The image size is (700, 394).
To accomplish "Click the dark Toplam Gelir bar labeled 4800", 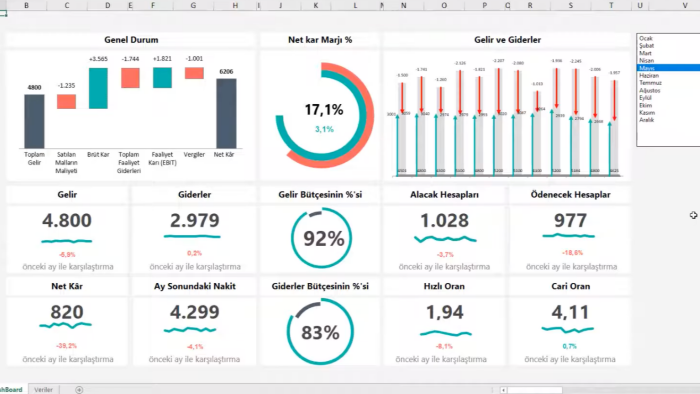I will [x=34, y=121].
